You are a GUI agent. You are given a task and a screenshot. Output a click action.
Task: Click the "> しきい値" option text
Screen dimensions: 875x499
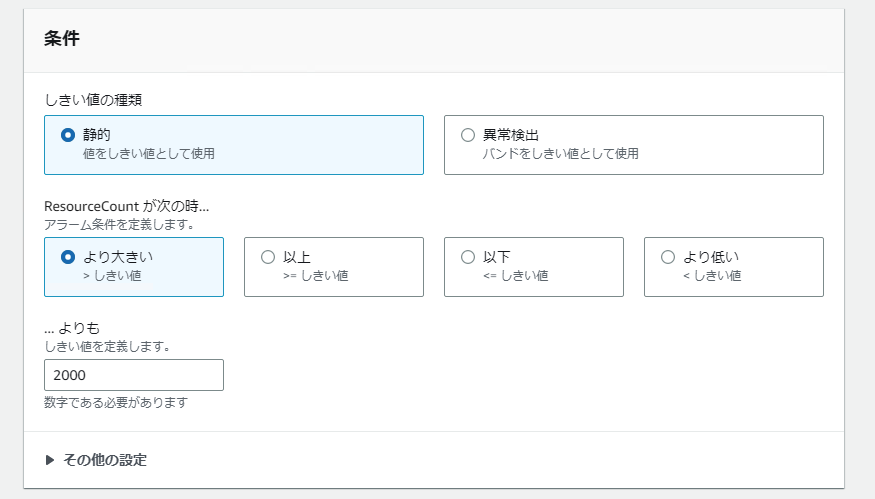(x=112, y=275)
